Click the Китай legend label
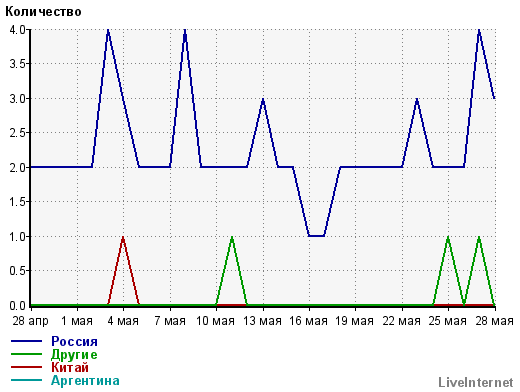This screenshot has height=392, width=520. [70, 367]
